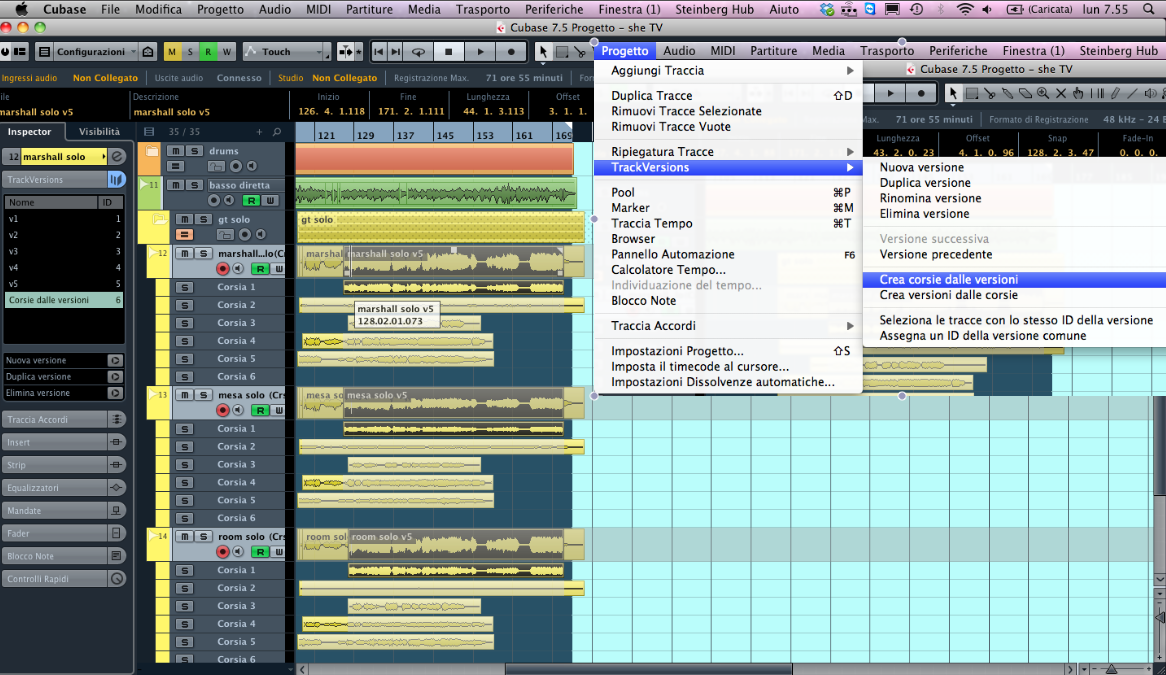The width and height of the screenshot is (1166, 675).
Task: Click the Fader section icon in Inspector
Action: coord(116,533)
